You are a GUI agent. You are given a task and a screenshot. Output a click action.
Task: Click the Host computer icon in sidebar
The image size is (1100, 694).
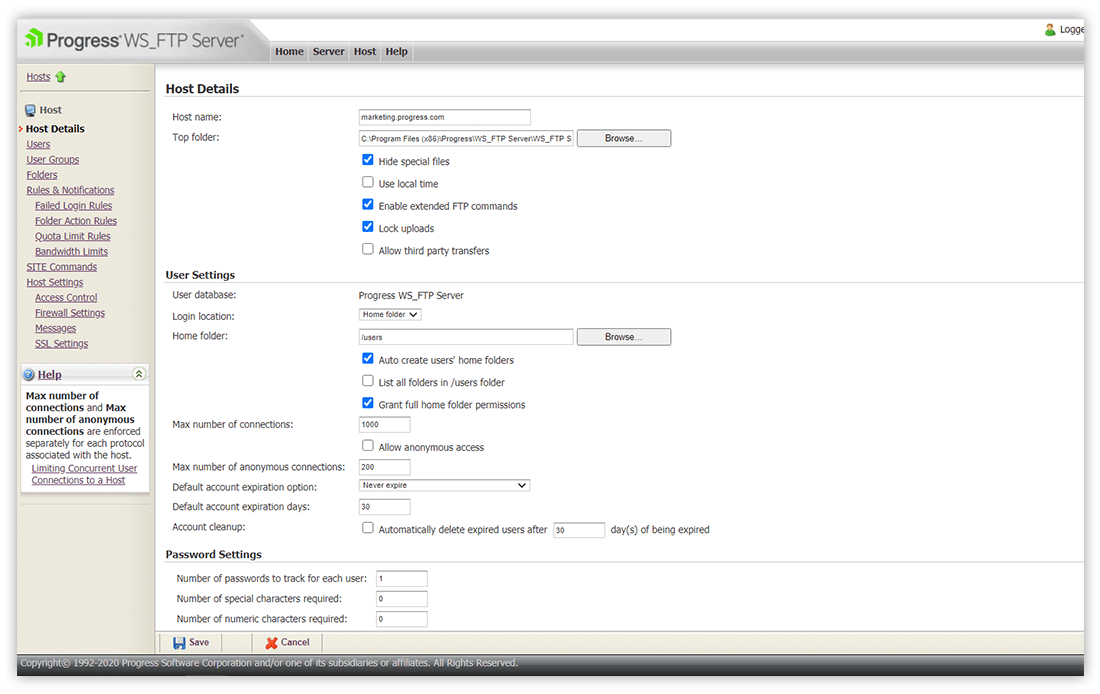(x=30, y=110)
